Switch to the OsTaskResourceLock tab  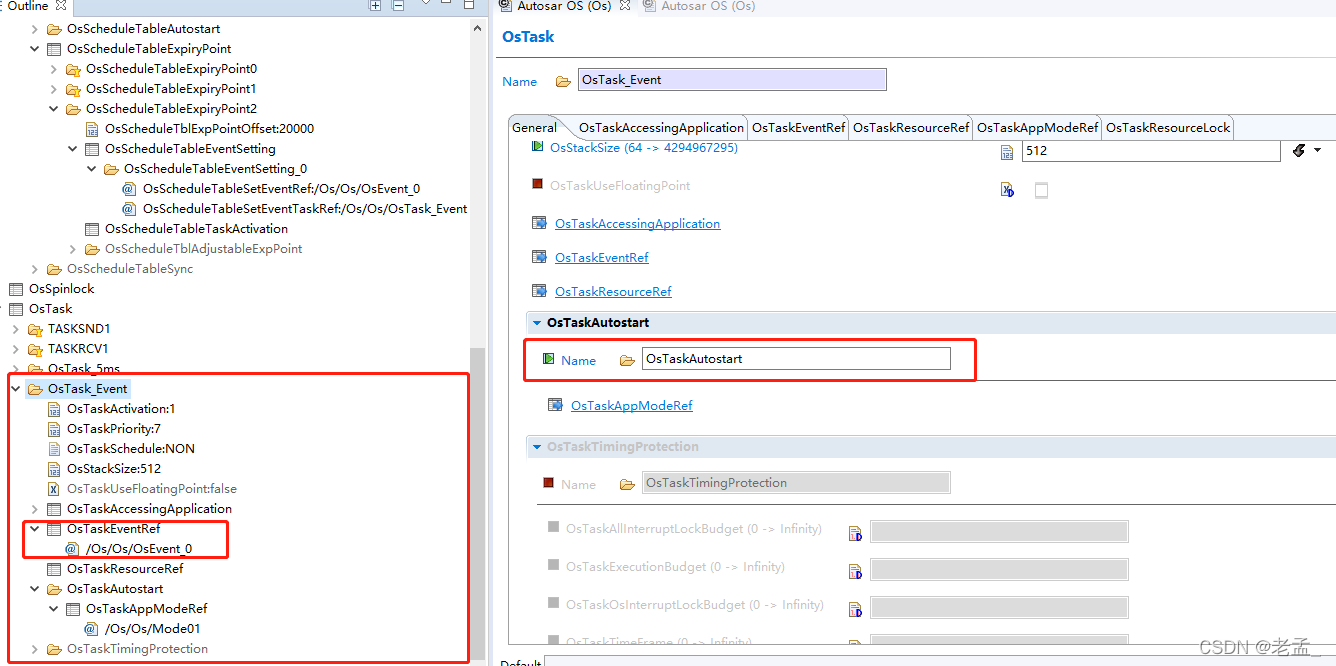(x=1168, y=127)
